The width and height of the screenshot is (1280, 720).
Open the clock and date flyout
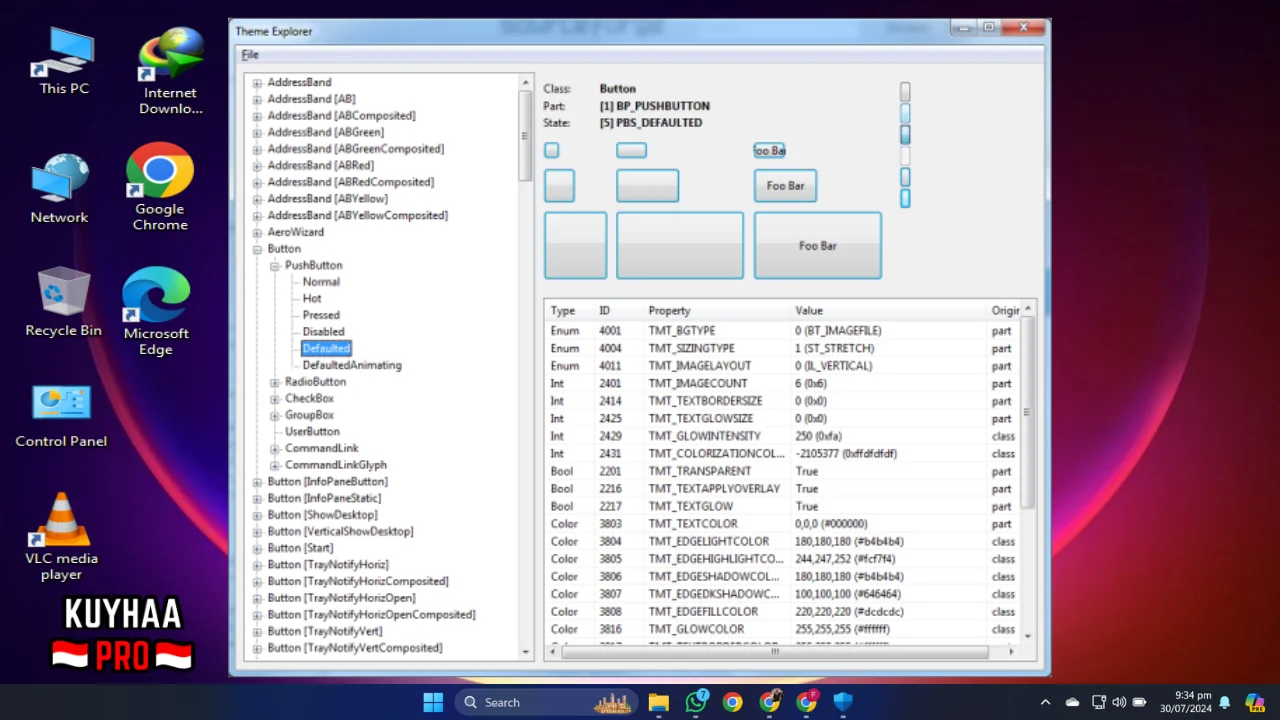[1185, 702]
